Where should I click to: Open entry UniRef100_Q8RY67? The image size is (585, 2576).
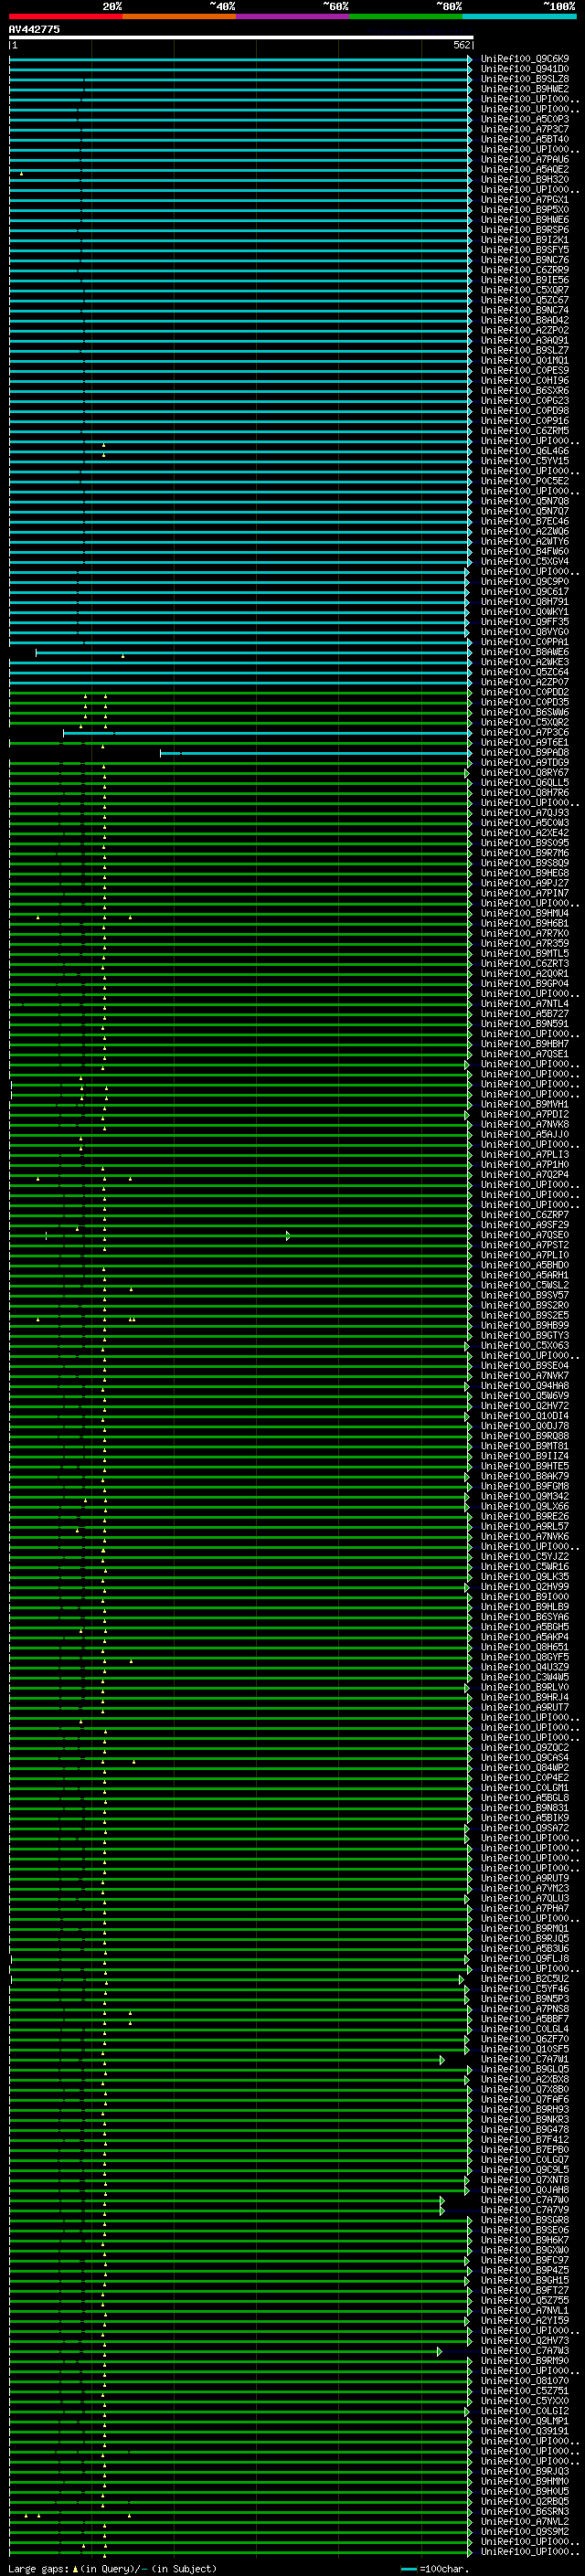point(525,772)
